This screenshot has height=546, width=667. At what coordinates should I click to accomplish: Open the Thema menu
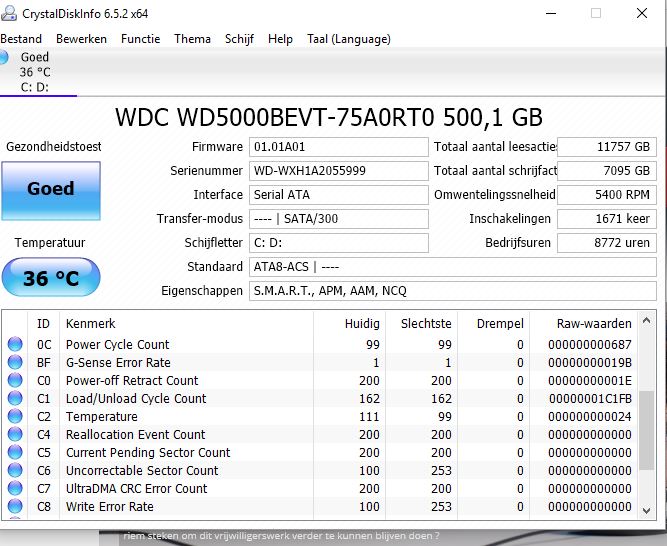[192, 39]
